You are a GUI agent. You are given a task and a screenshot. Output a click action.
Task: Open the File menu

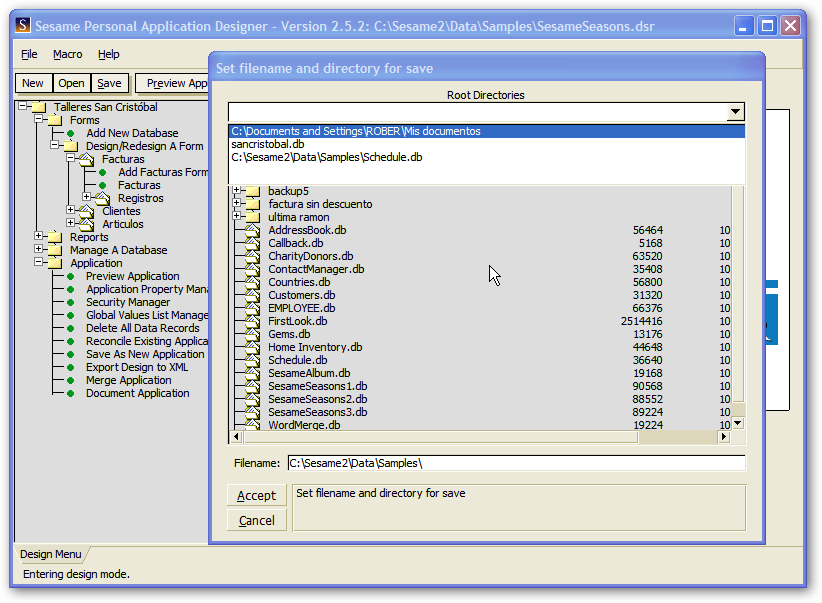coord(29,54)
